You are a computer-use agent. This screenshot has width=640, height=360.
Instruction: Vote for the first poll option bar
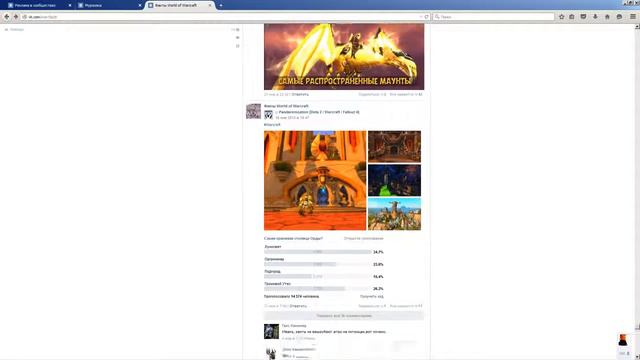(318, 252)
